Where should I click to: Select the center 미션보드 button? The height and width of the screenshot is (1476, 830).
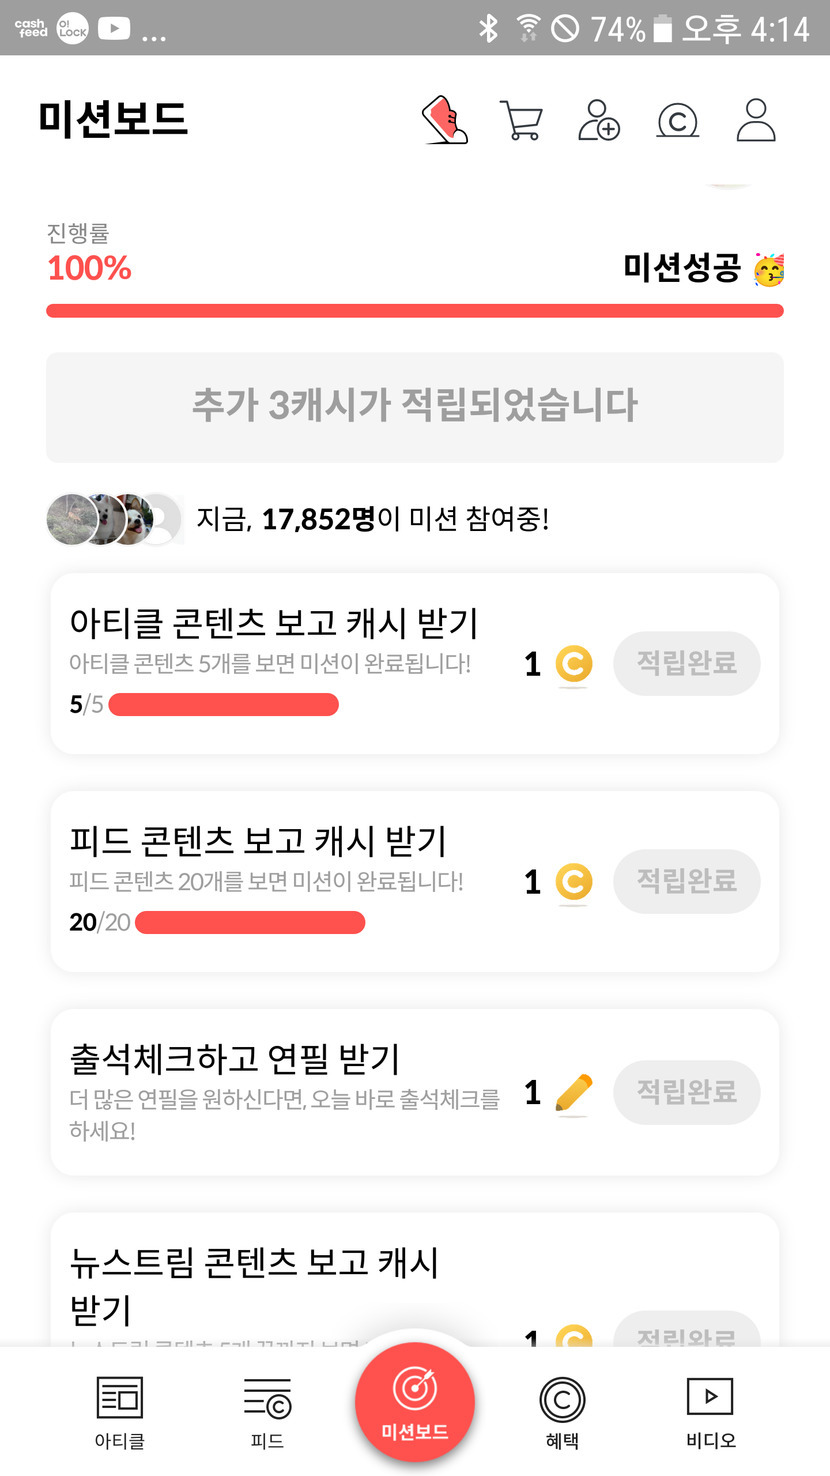(414, 1402)
